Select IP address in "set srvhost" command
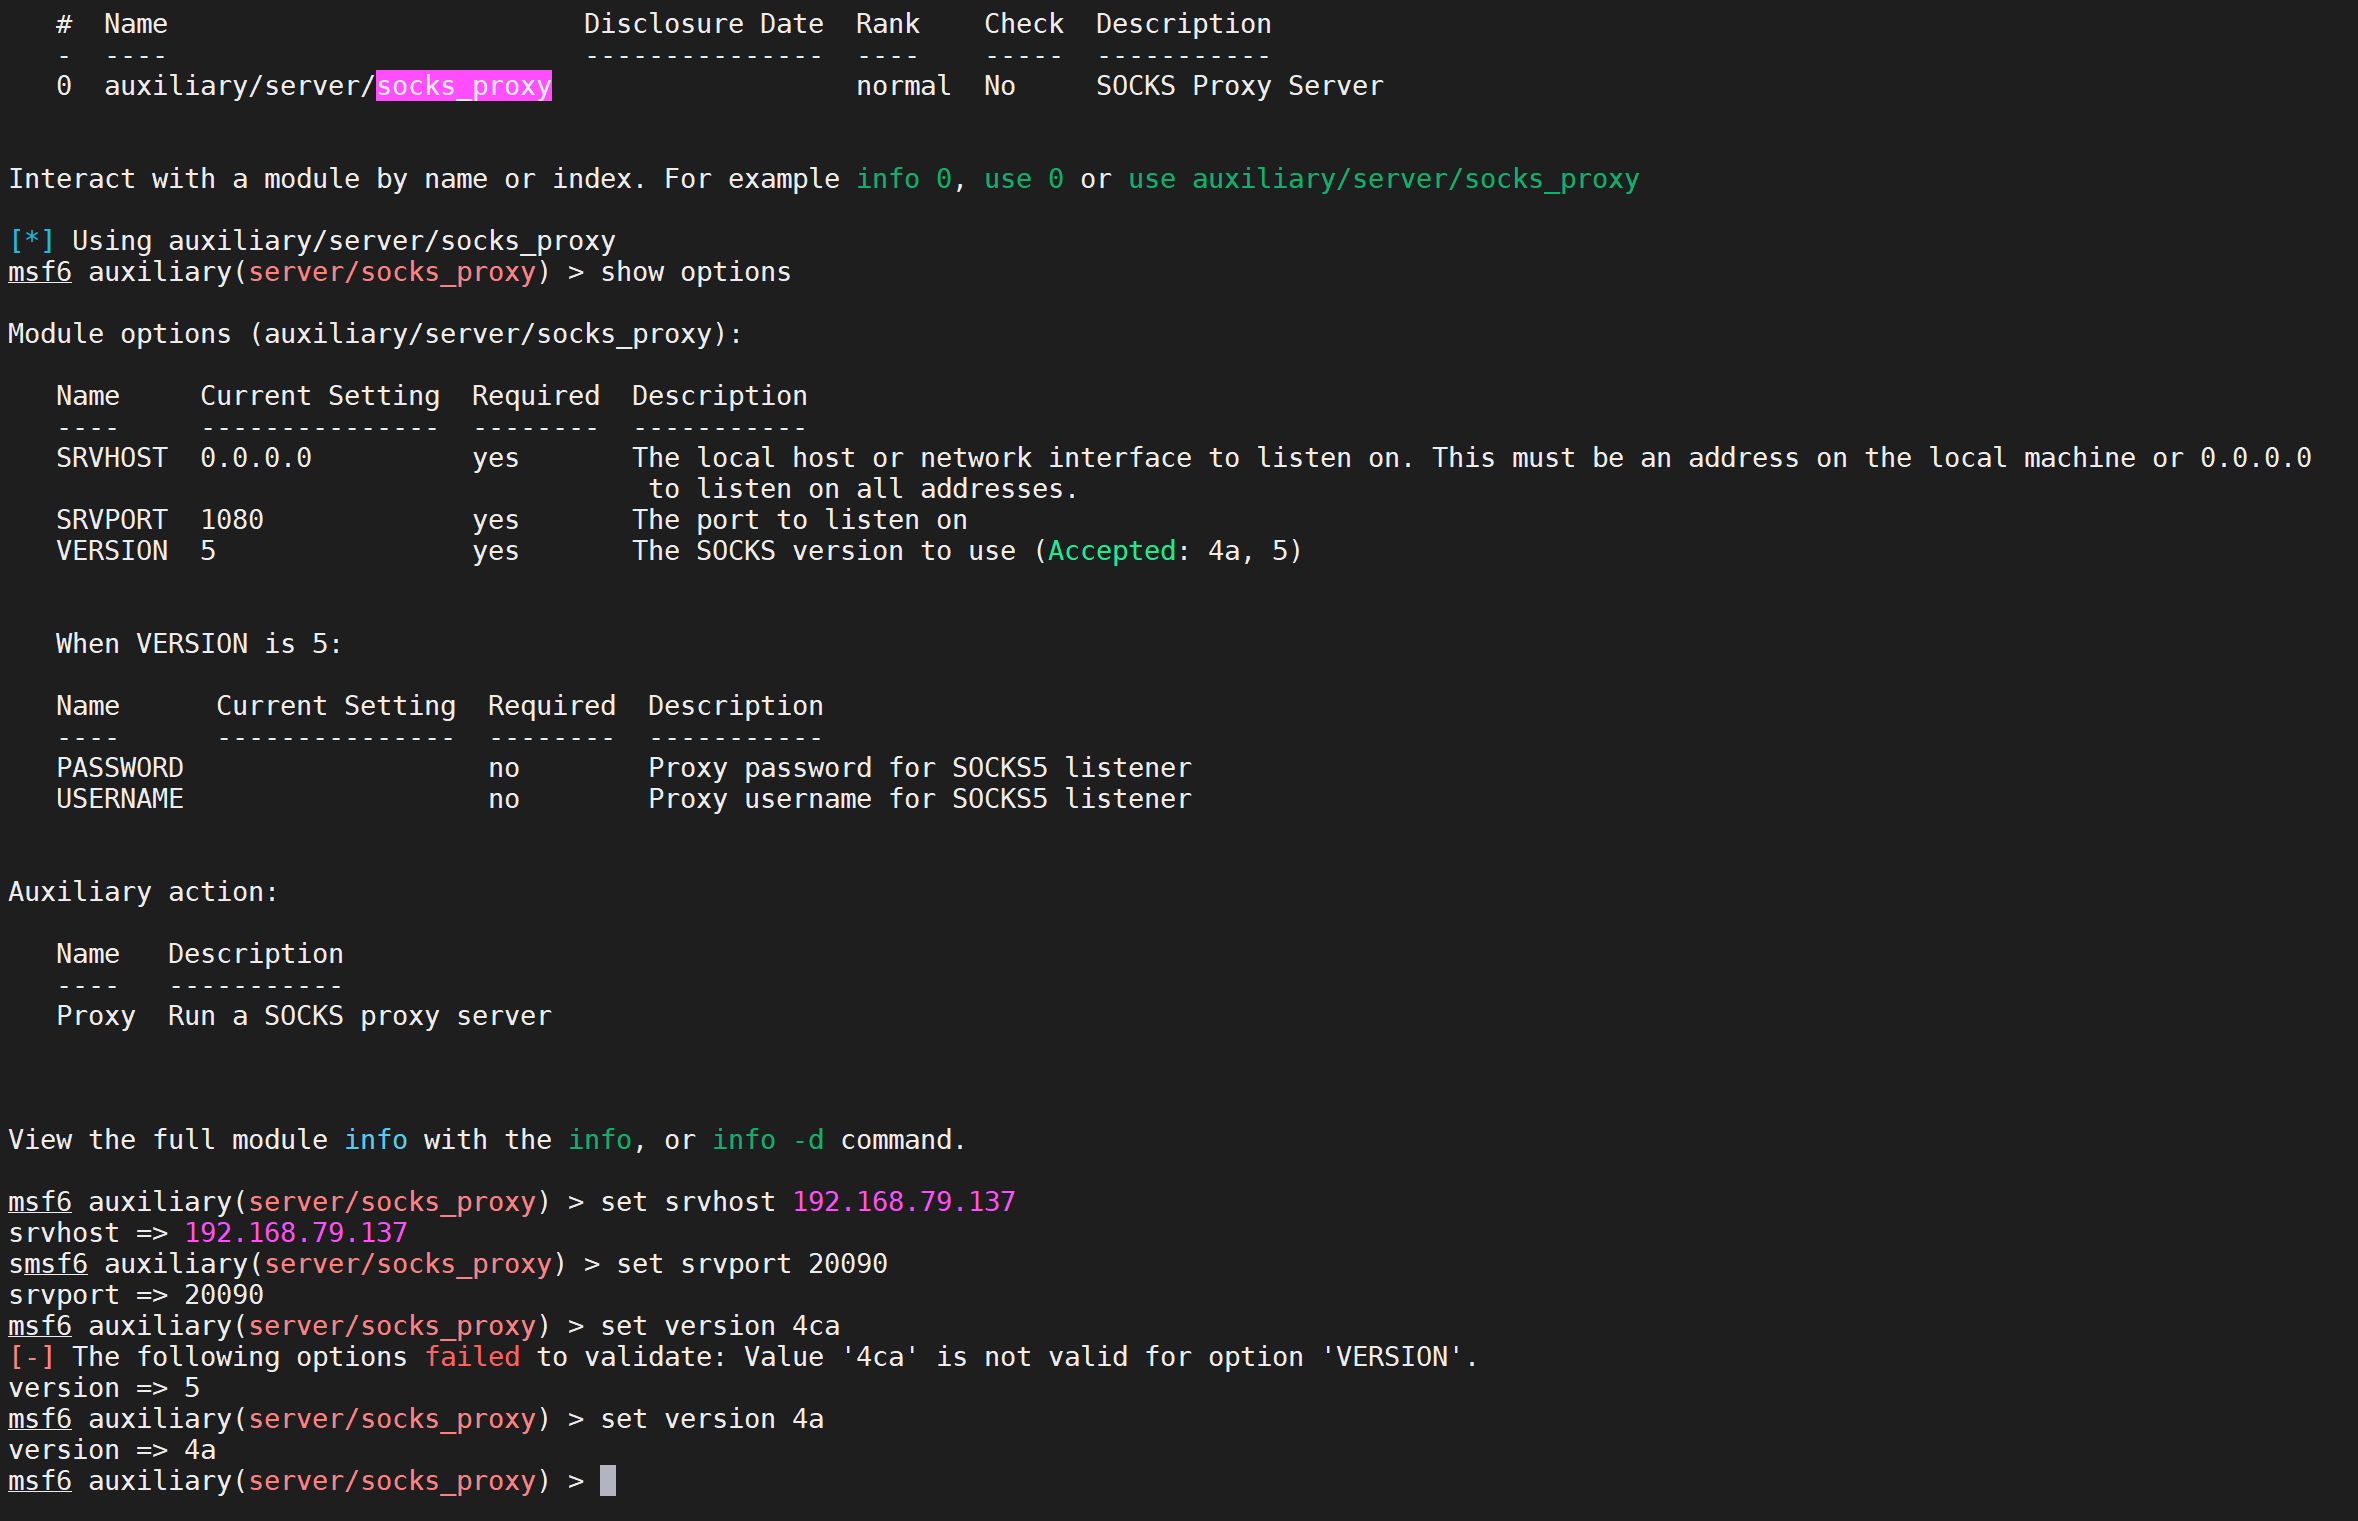Viewport: 2358px width, 1521px height. 904,1202
